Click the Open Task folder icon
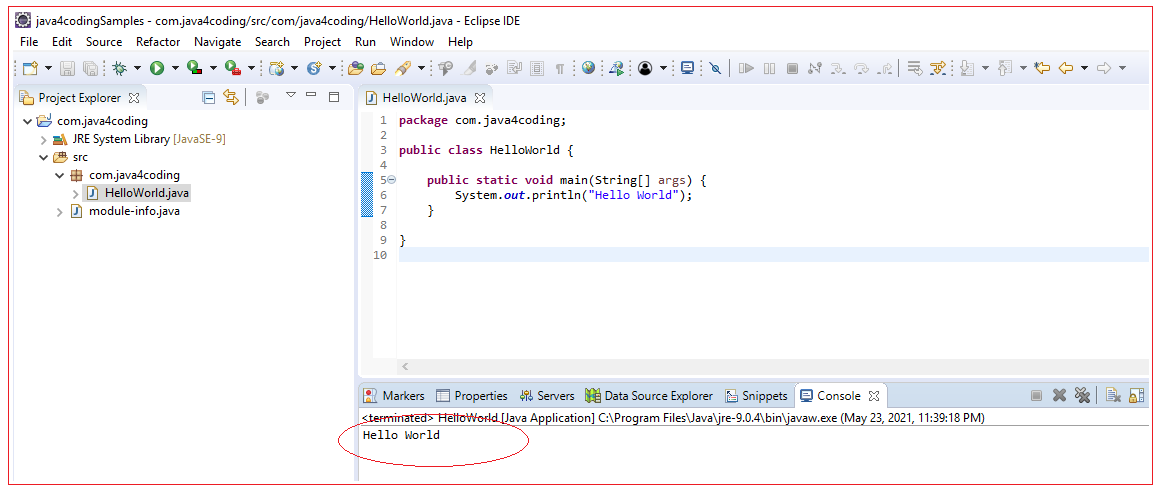This screenshot has width=1161, height=497. tap(378, 68)
